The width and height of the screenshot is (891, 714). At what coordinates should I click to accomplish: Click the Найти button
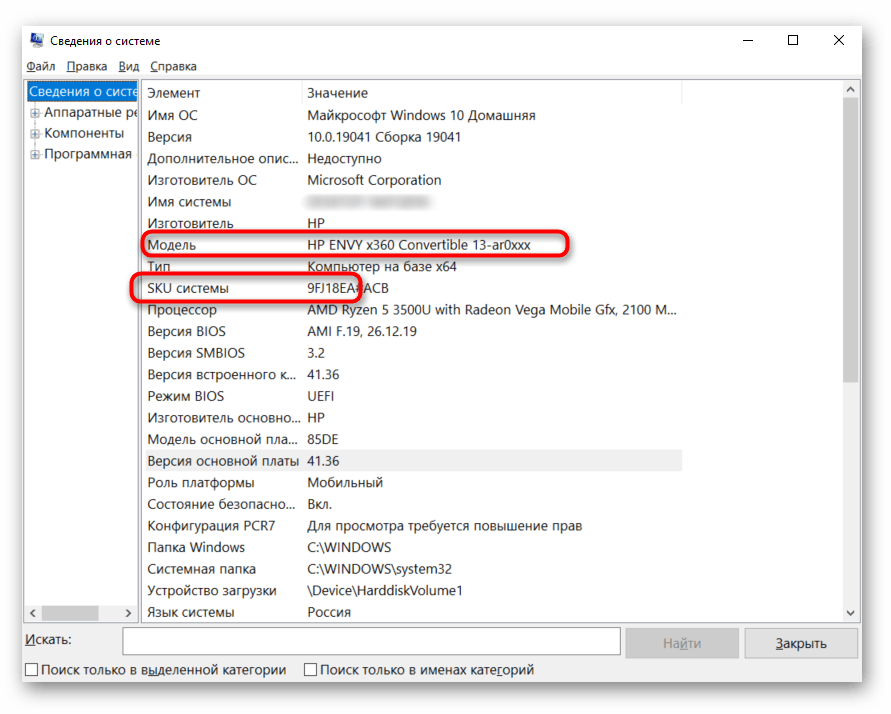pyautogui.click(x=682, y=644)
